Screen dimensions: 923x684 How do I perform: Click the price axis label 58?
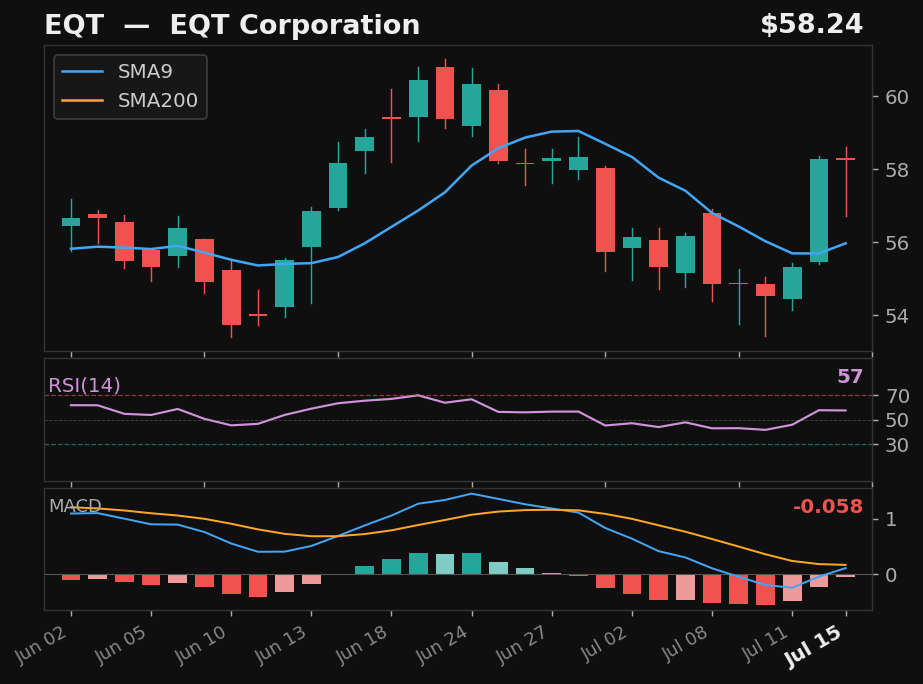click(897, 170)
